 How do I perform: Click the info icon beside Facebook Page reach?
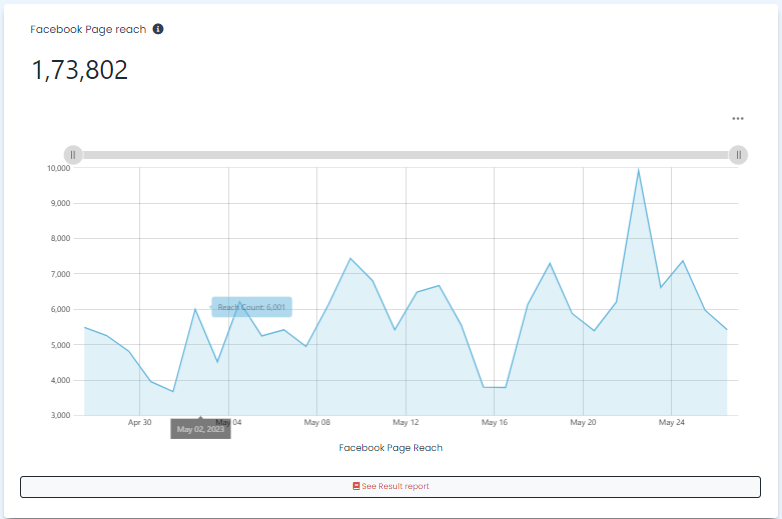(158, 29)
